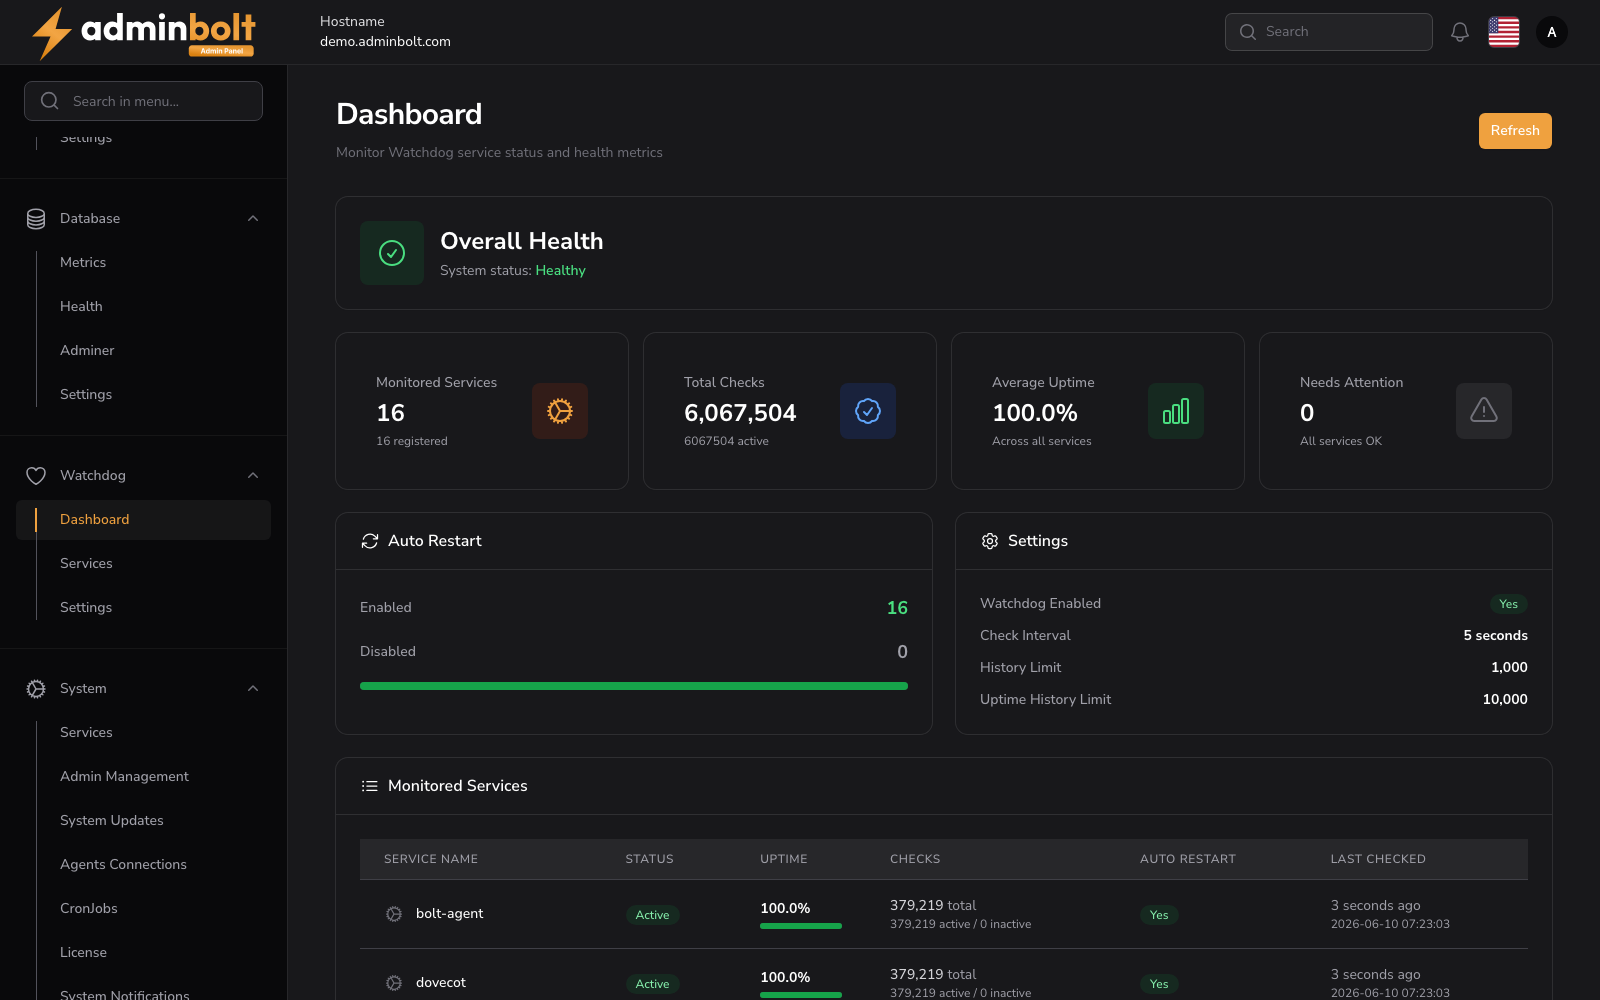Click the magnifier icon in top search
Screen dimensions: 1600x1000
1248,32
